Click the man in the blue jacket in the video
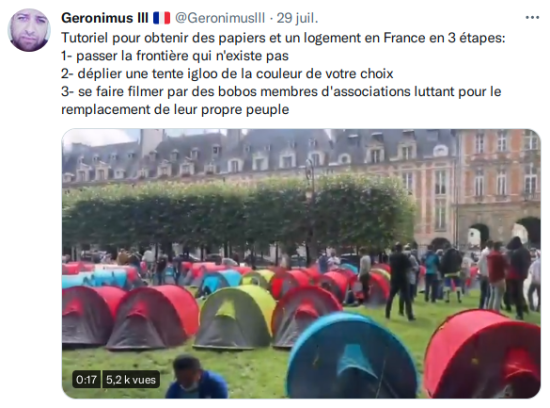550x408 pixels. coord(195,377)
